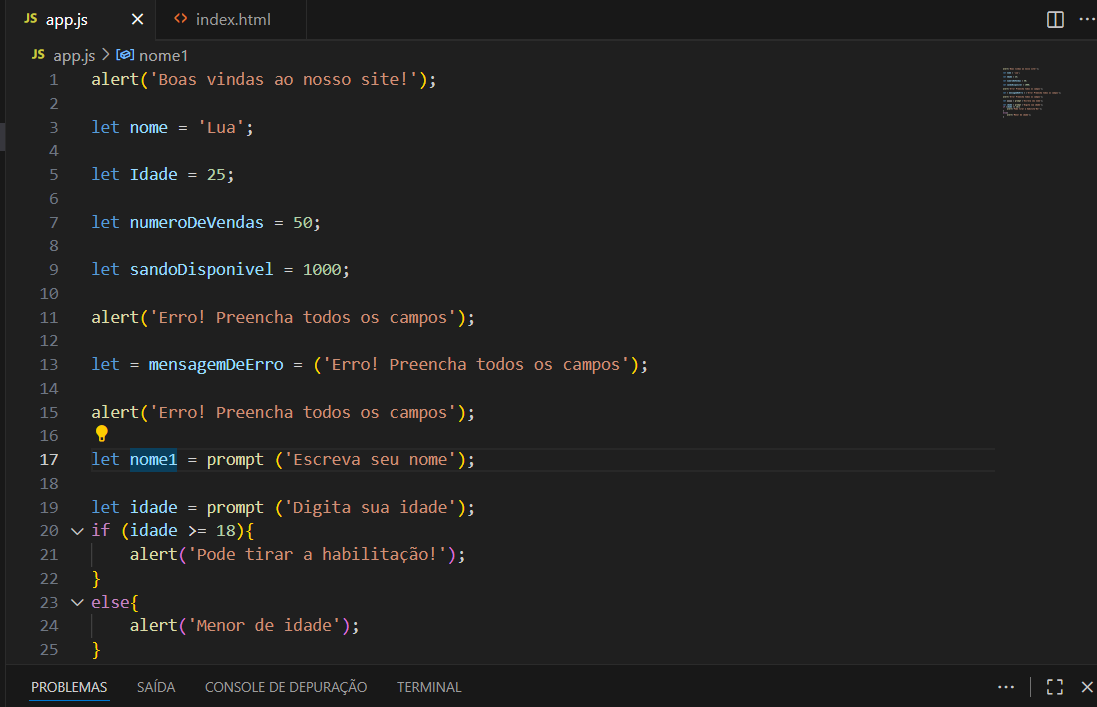Image resolution: width=1097 pixels, height=707 pixels.
Task: Open the panel's more options ellipsis
Action: coord(1006,687)
